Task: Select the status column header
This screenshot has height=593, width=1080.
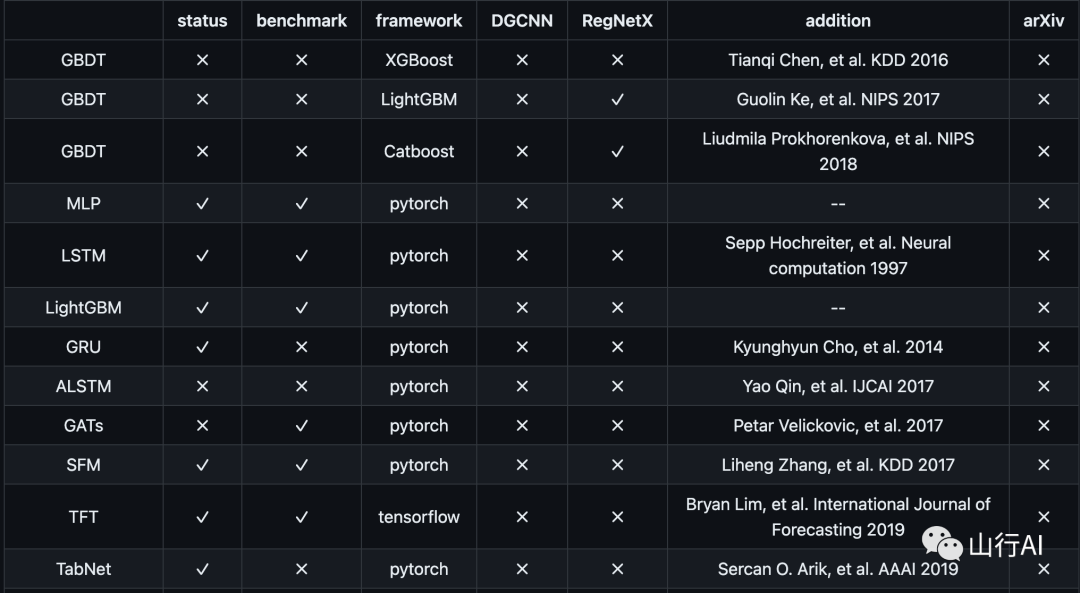Action: [202, 21]
